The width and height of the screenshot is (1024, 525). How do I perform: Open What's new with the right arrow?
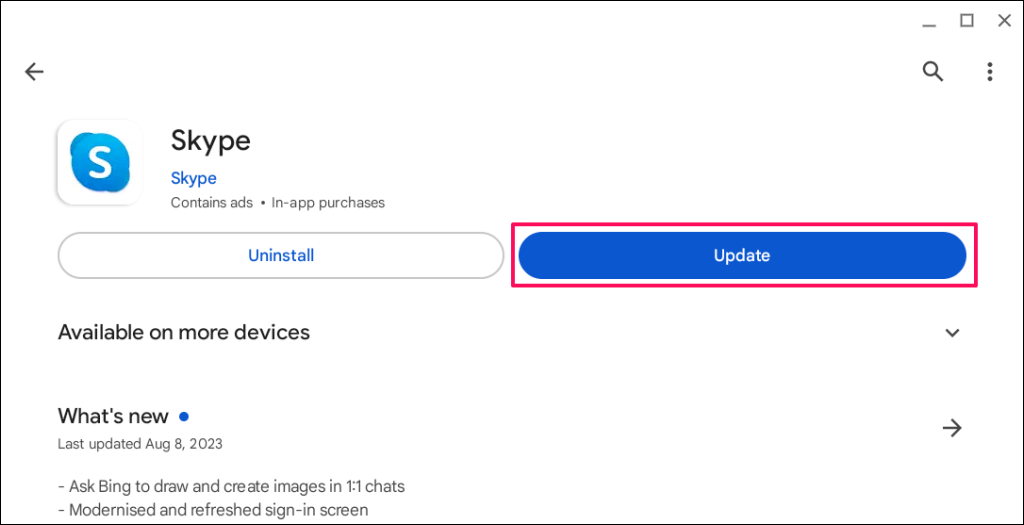pyautogui.click(x=952, y=428)
